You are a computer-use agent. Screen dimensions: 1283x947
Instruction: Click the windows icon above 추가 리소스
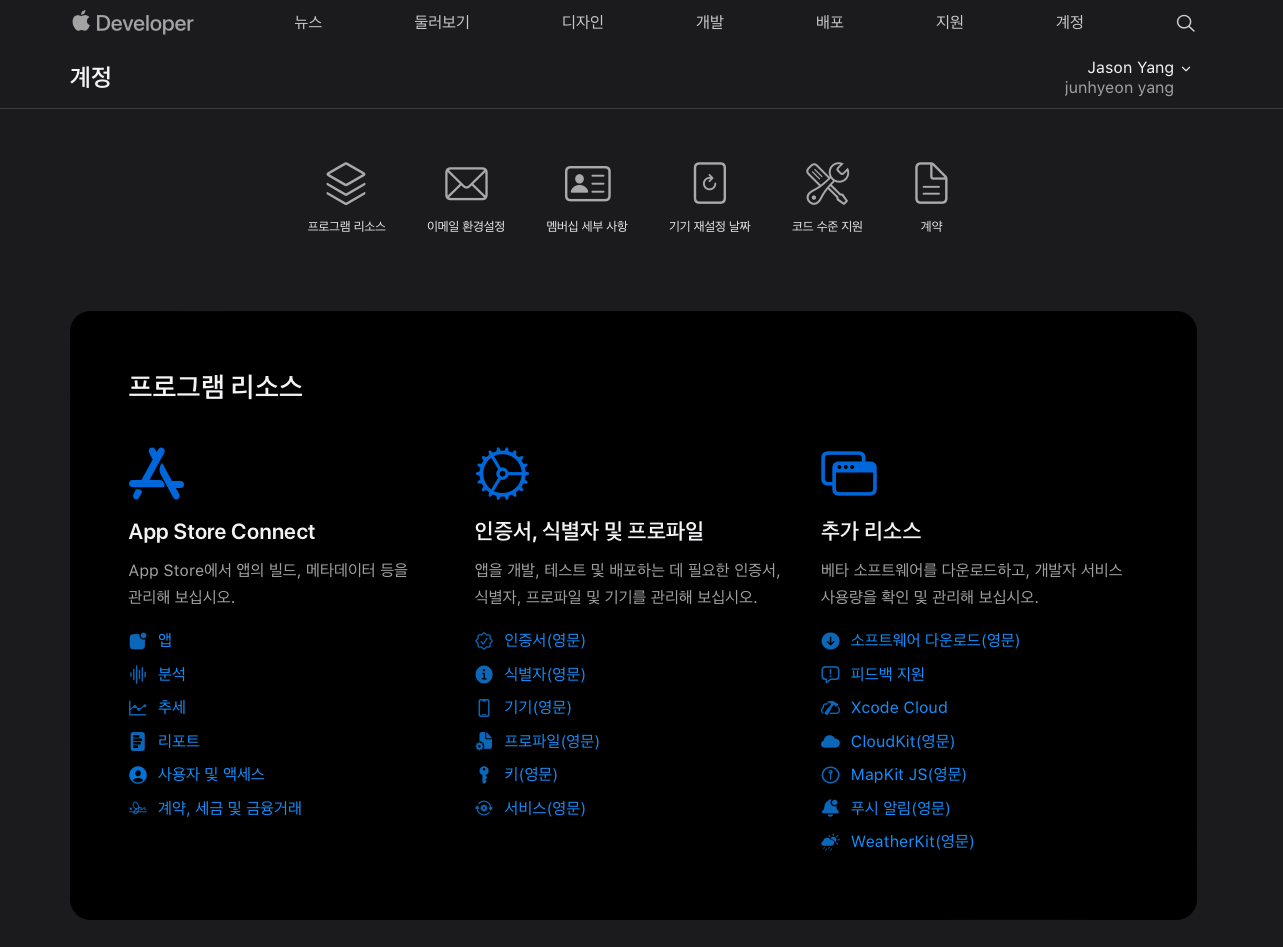(848, 473)
